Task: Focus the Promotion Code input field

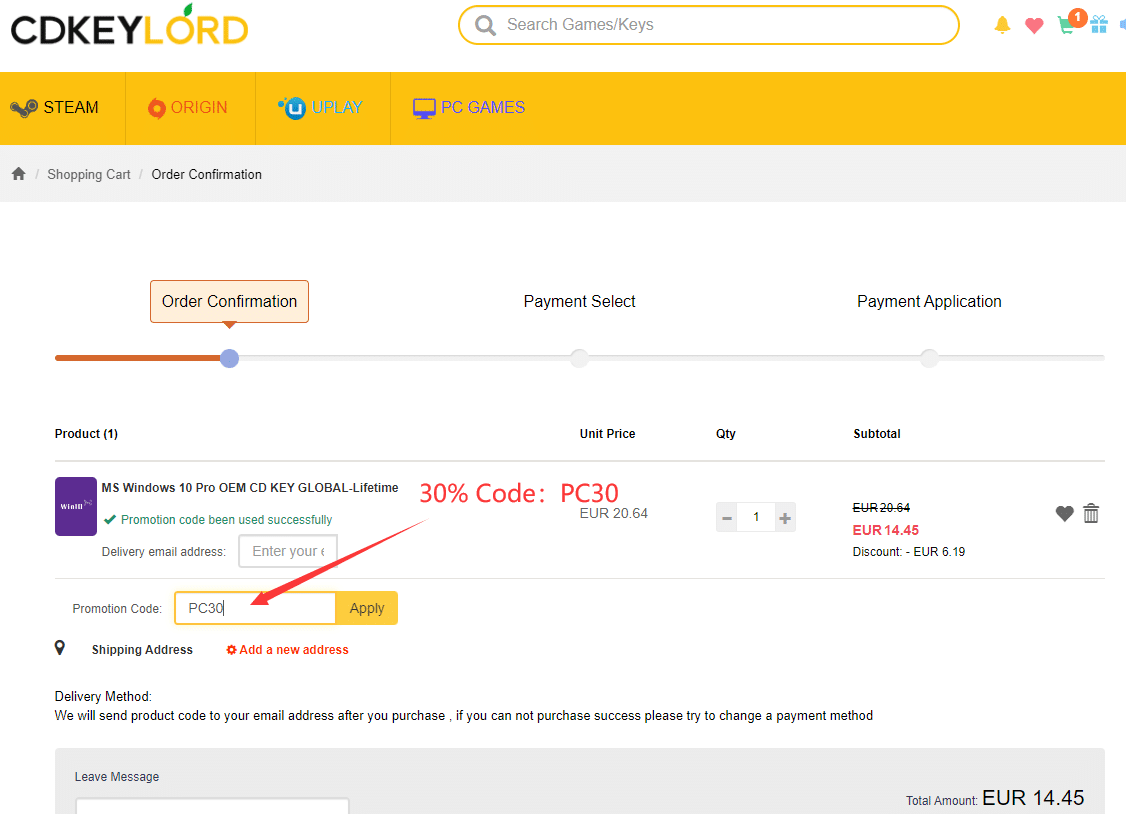Action: click(255, 608)
